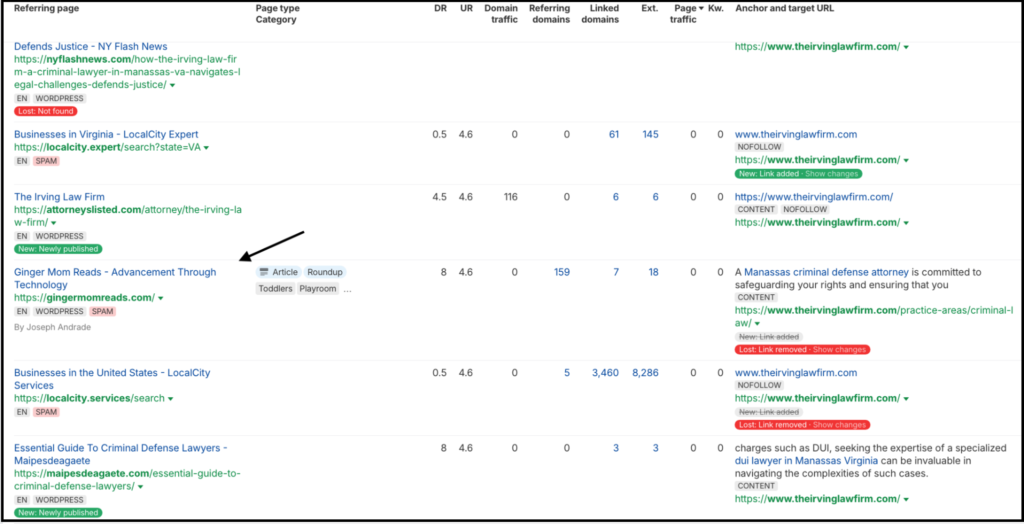Viewport: 1024px width, 524px height.
Task: Sort by the Ext. column header
Action: point(650,8)
